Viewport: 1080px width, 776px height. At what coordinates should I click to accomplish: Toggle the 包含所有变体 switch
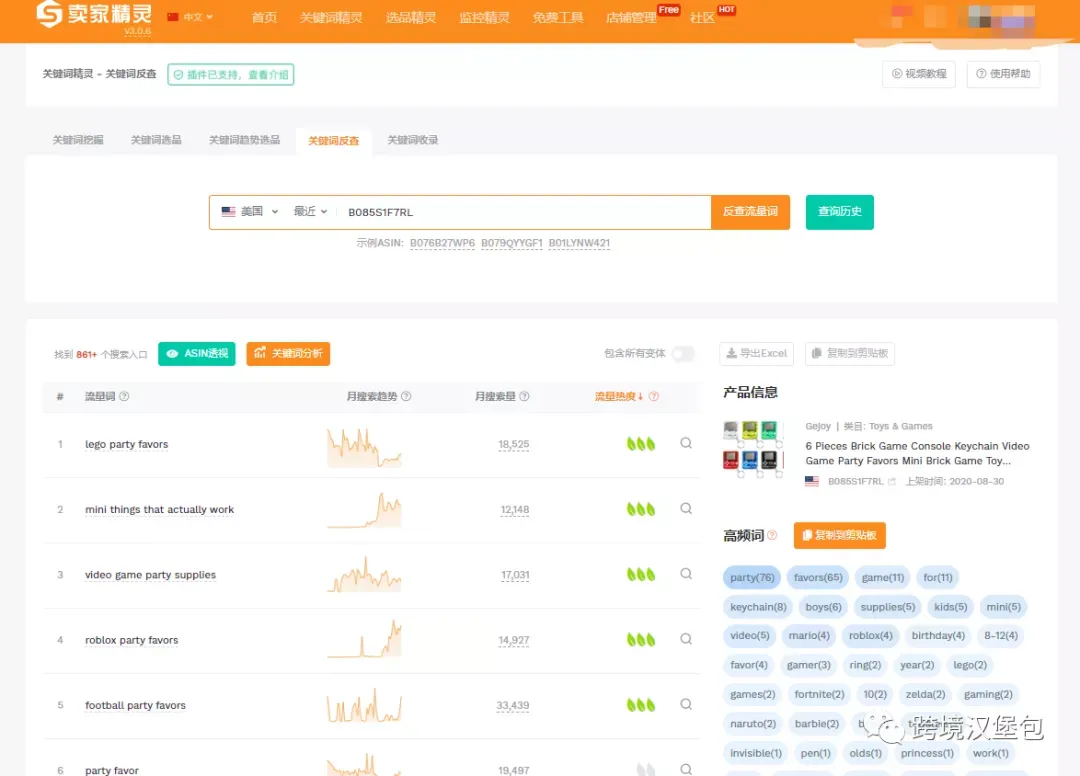[x=683, y=353]
